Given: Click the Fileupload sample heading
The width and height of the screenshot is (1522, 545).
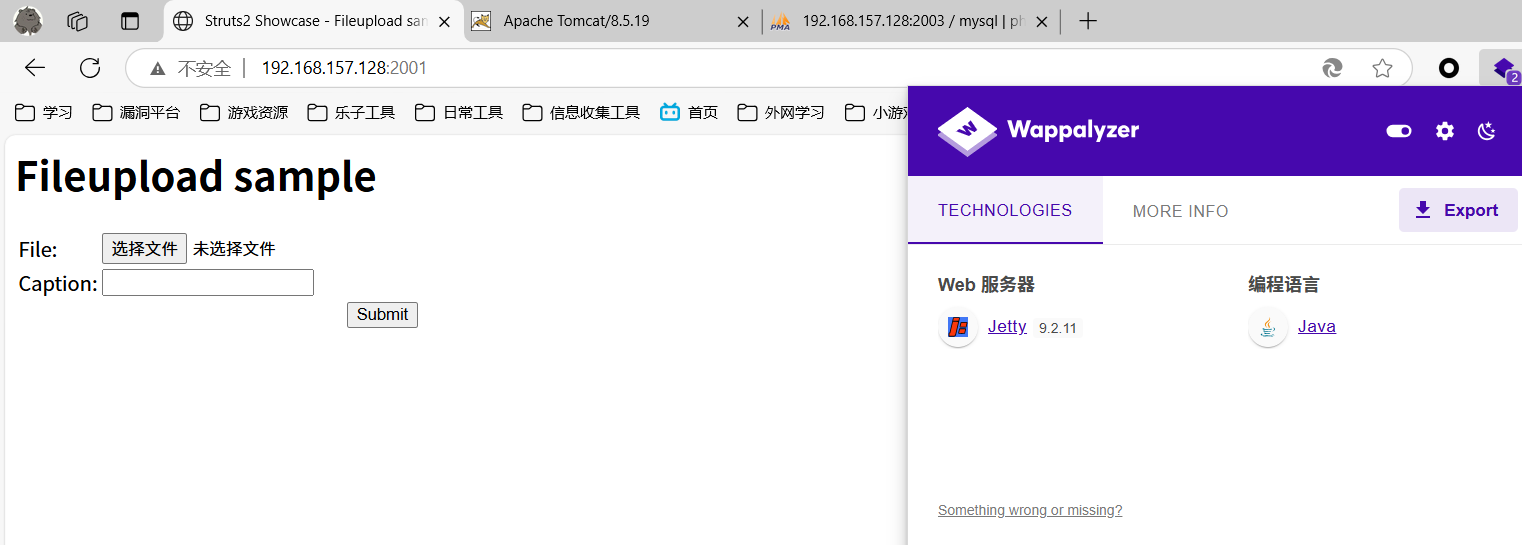Looking at the screenshot, I should pos(196,176).
